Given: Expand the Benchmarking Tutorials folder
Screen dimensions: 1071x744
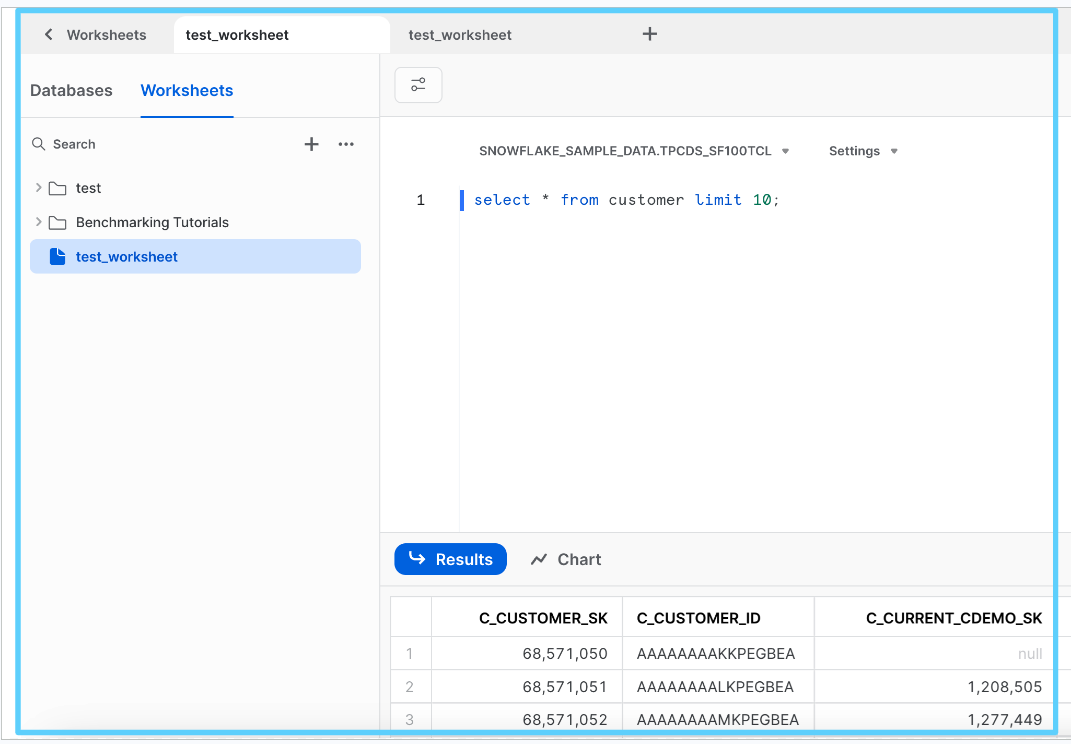Looking at the screenshot, I should click(x=39, y=222).
